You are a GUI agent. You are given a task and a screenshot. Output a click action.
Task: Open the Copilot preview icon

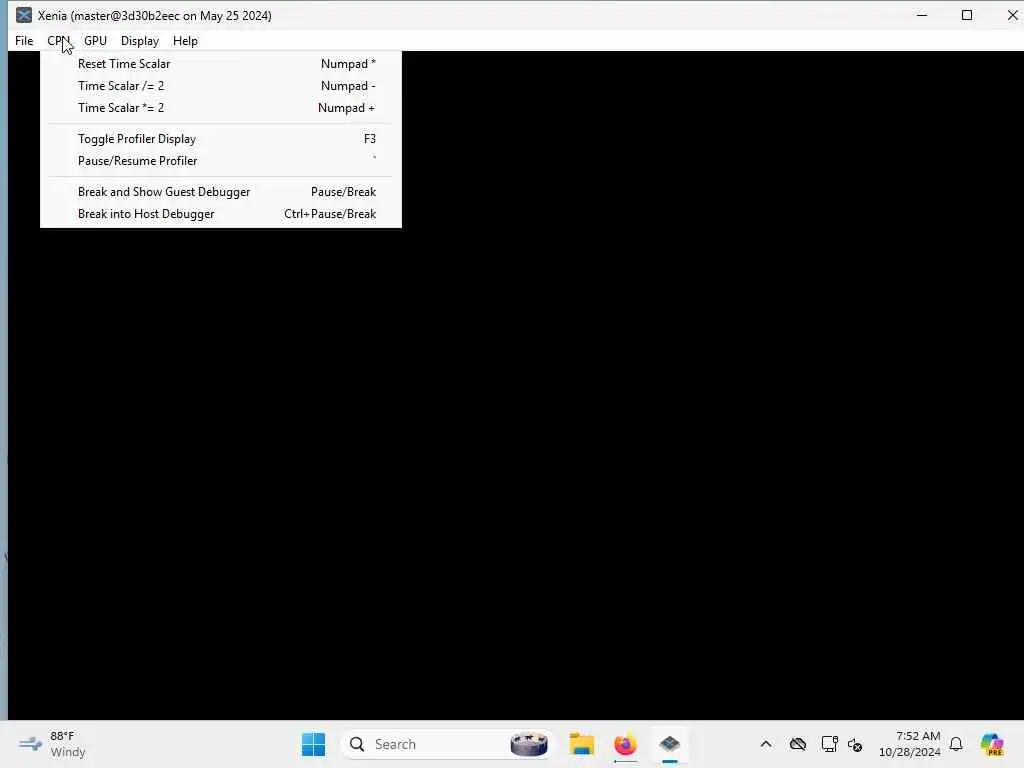992,744
